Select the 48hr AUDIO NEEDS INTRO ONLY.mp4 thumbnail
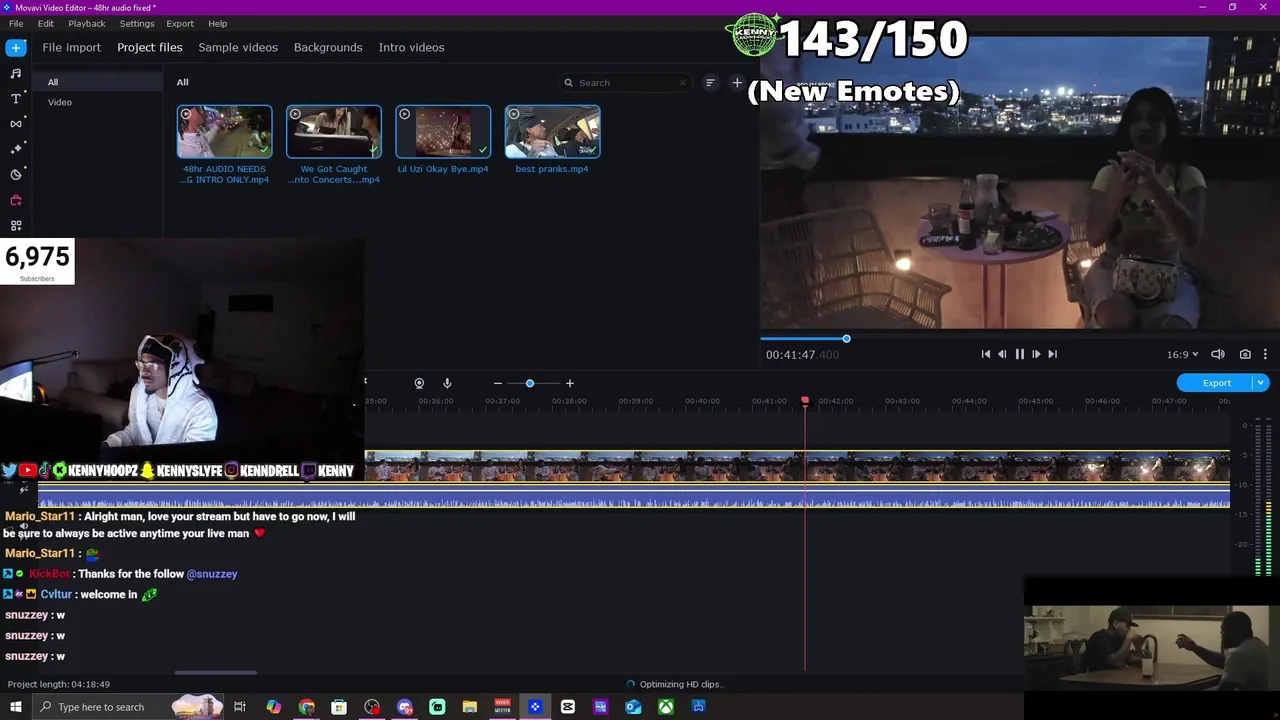 (224, 132)
